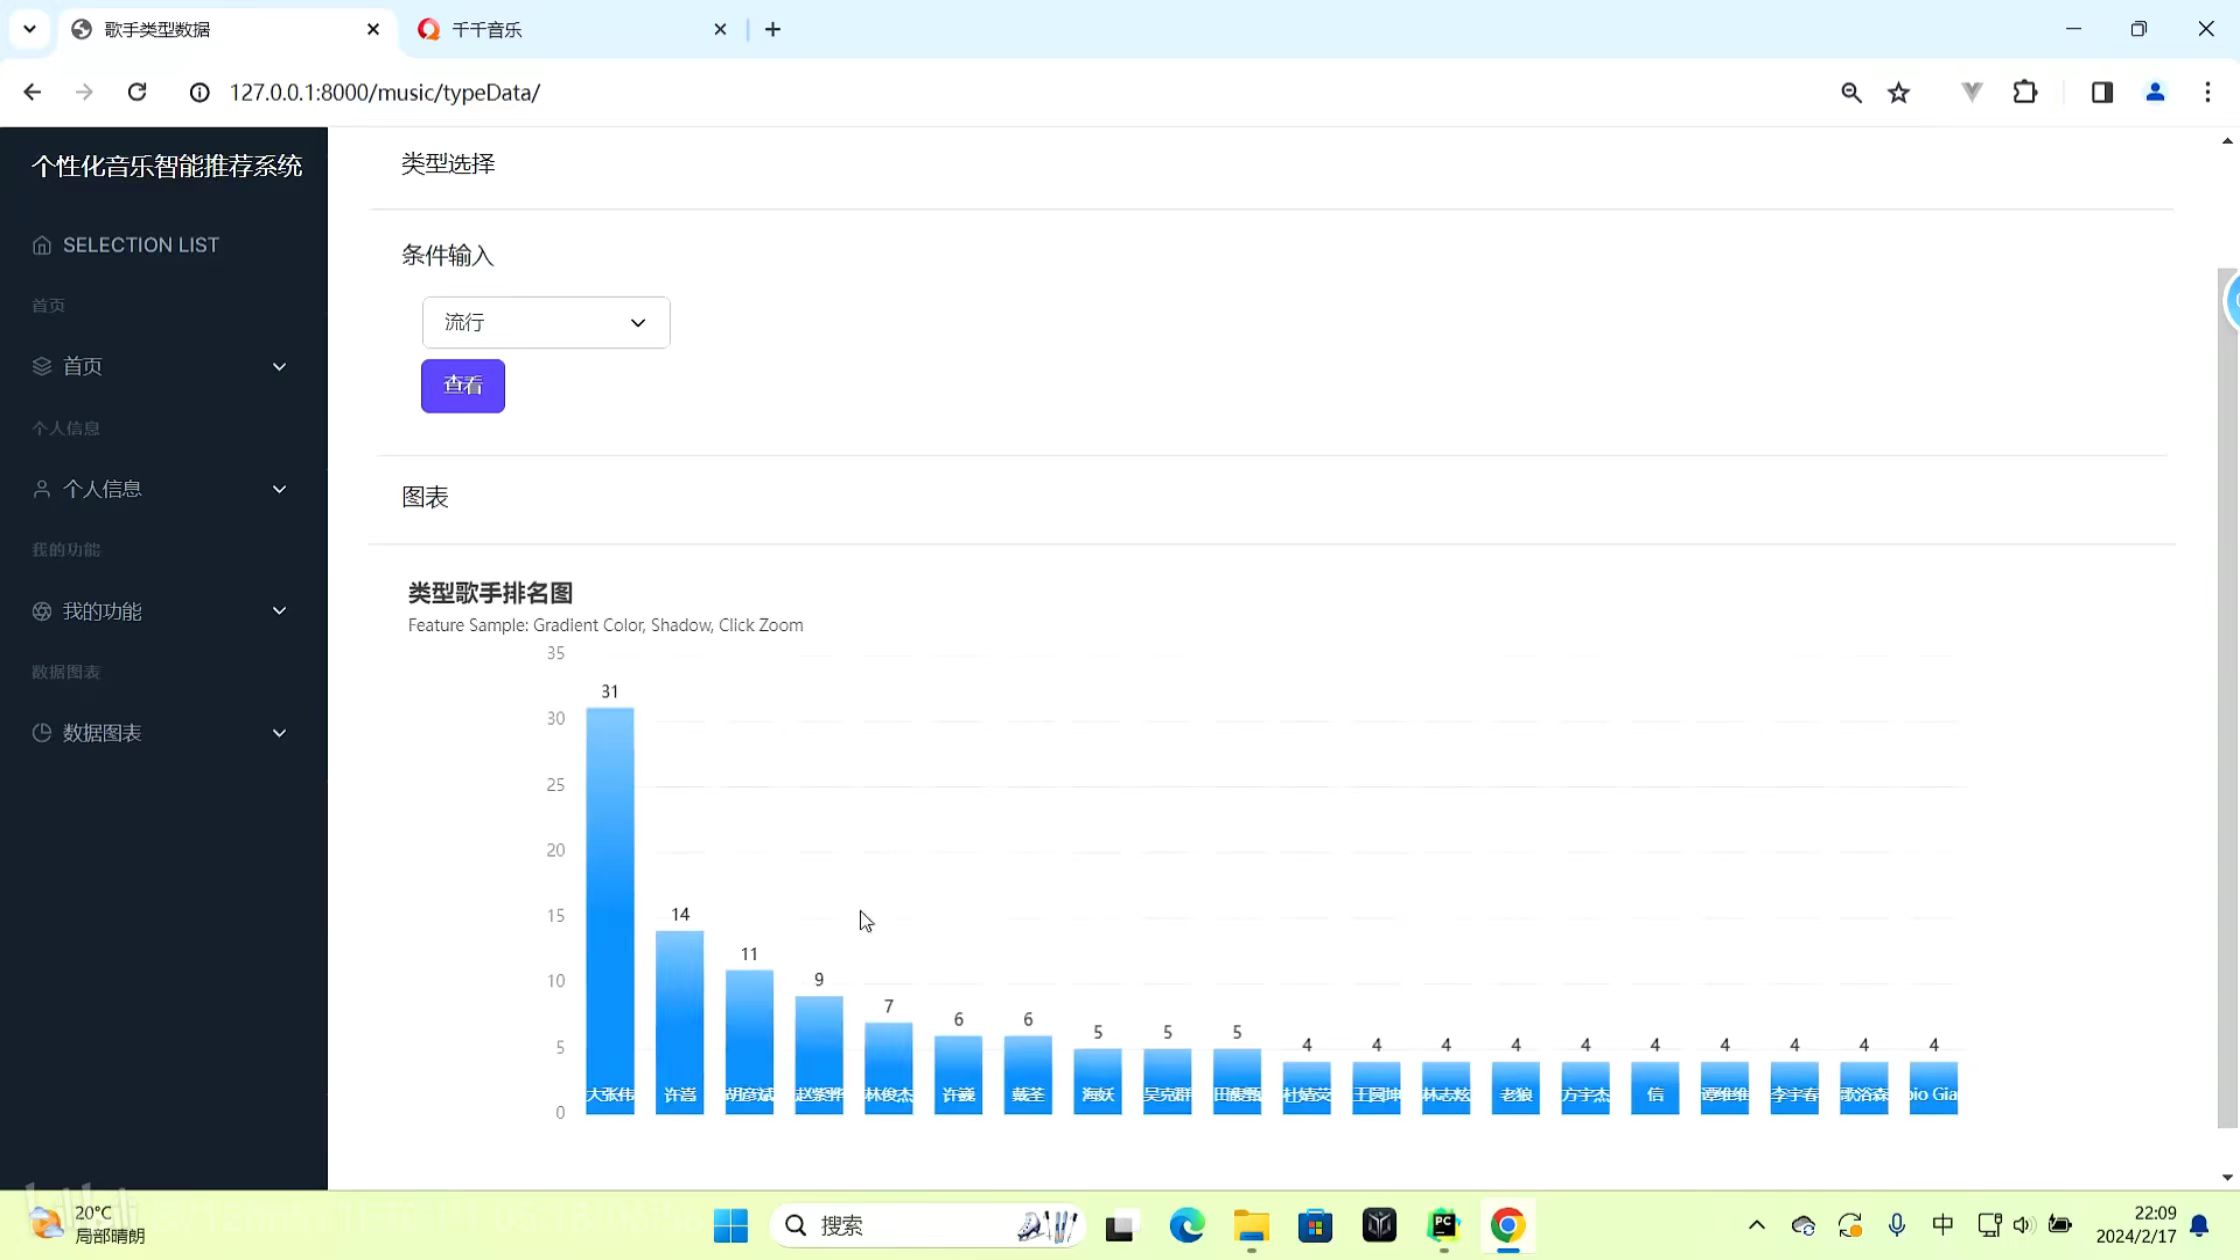Reload the current page

(137, 92)
